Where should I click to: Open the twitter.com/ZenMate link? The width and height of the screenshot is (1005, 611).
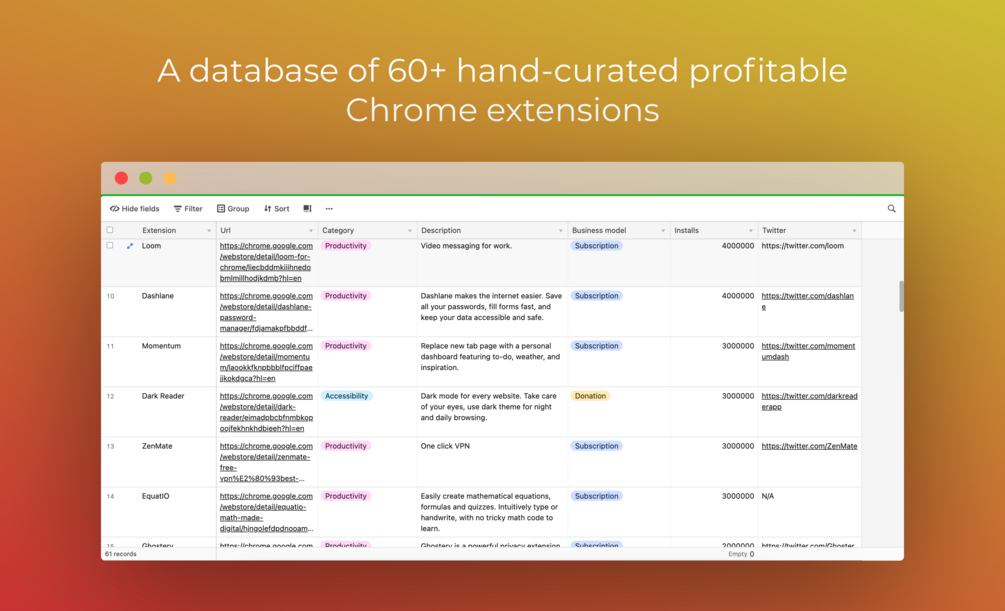point(809,446)
